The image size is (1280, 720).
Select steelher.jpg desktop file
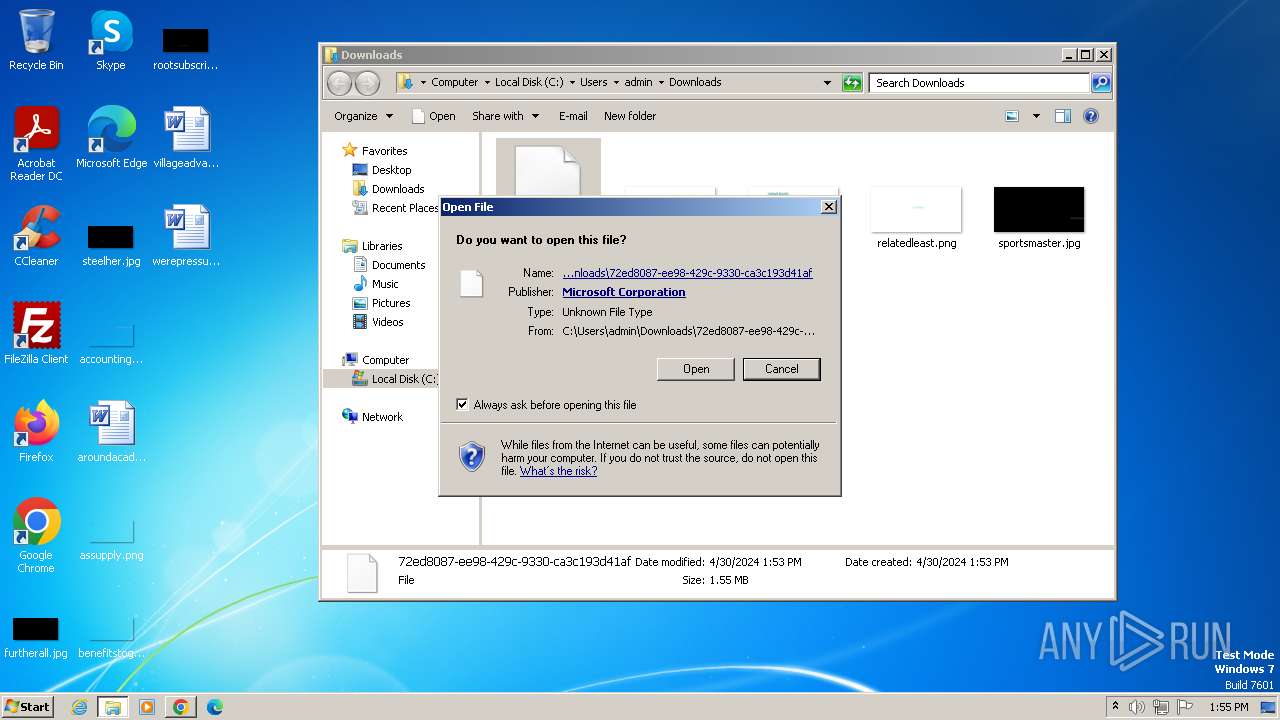coord(111,246)
